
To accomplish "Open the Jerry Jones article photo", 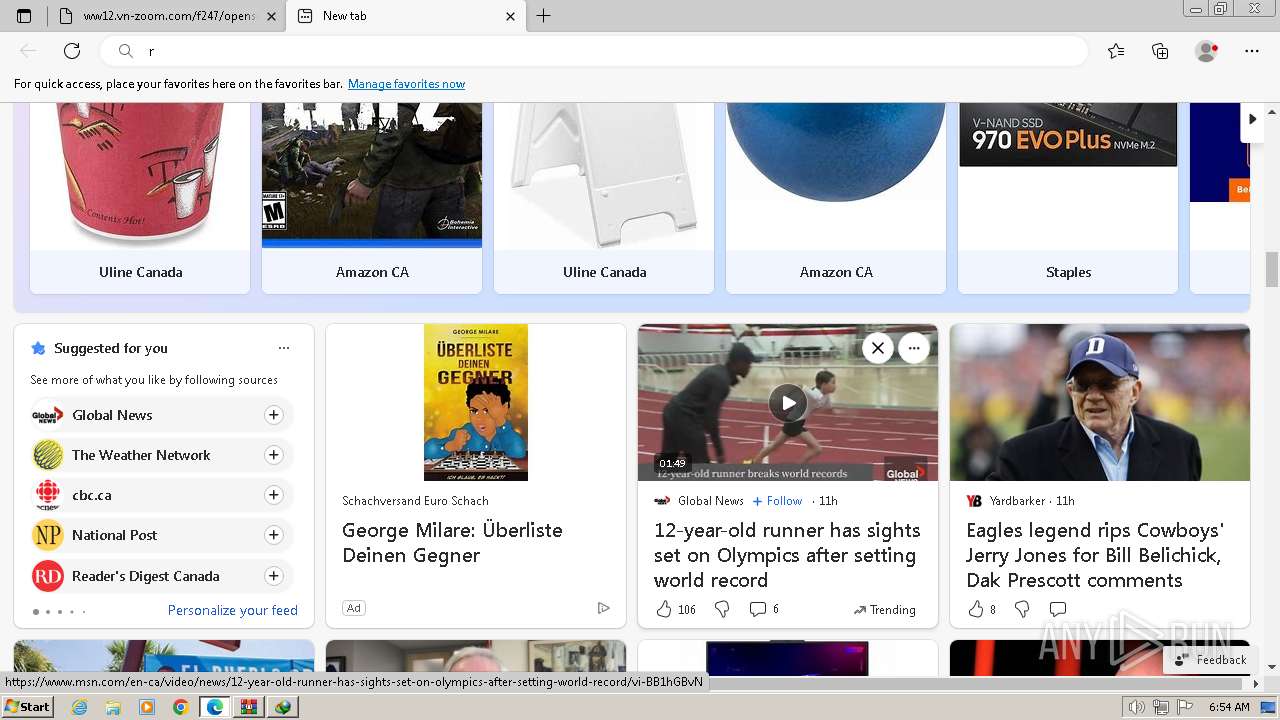I will coord(1100,402).
